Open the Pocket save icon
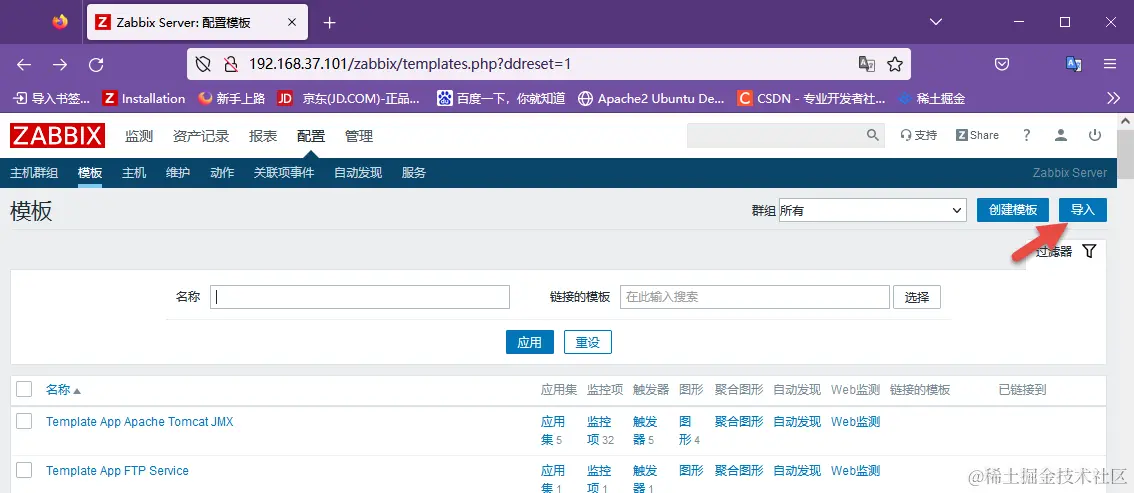 (1002, 64)
